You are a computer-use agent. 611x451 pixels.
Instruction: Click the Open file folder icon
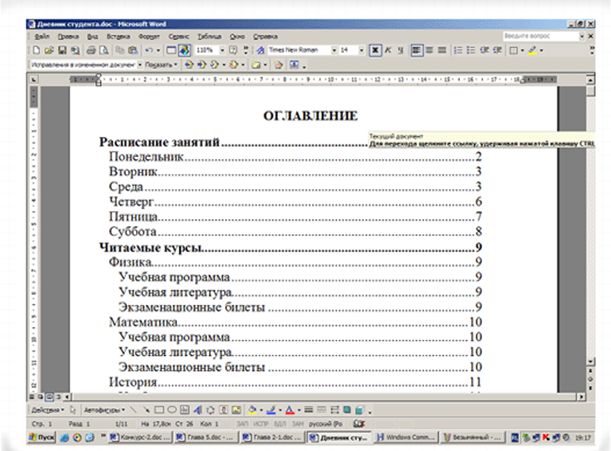pyautogui.click(x=49, y=50)
